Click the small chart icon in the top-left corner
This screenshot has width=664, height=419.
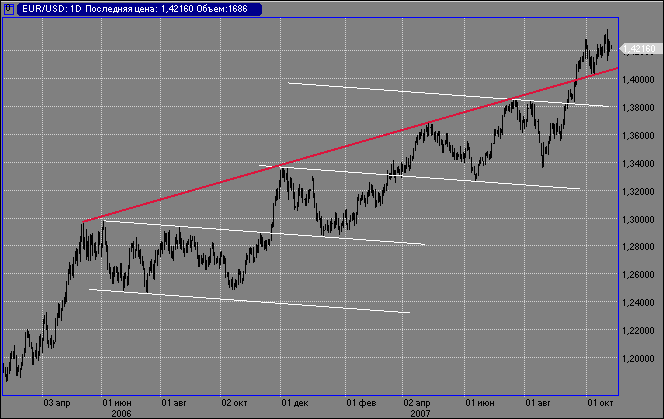pyautogui.click(x=8, y=9)
